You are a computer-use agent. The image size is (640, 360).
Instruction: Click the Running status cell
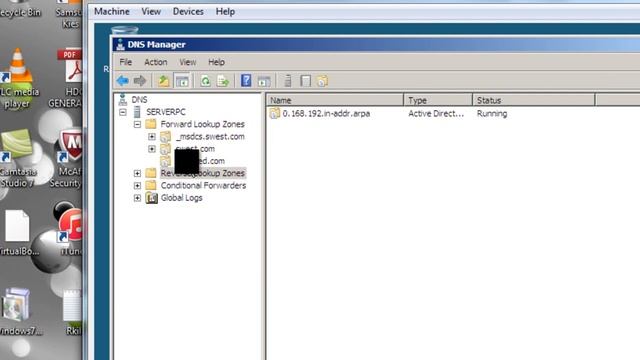[492, 113]
